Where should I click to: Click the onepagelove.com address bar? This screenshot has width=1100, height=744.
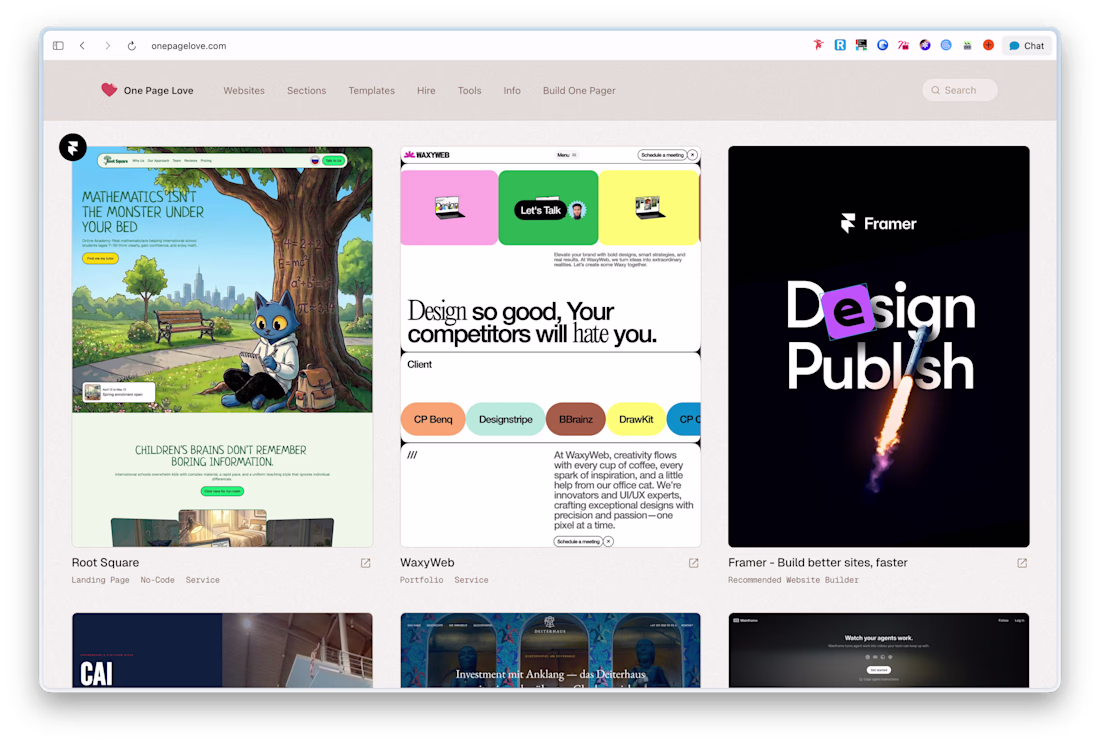[x=189, y=46]
